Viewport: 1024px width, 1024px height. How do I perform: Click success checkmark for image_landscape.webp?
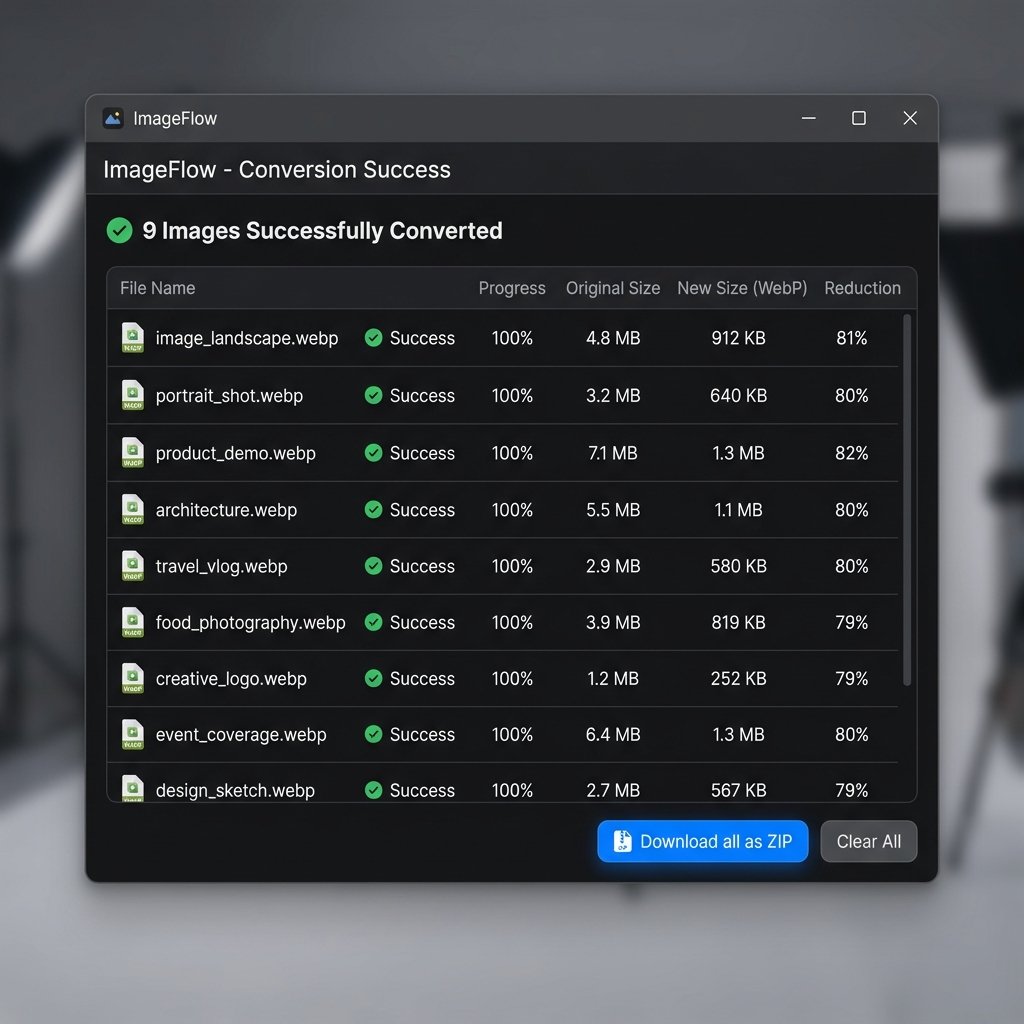click(374, 338)
